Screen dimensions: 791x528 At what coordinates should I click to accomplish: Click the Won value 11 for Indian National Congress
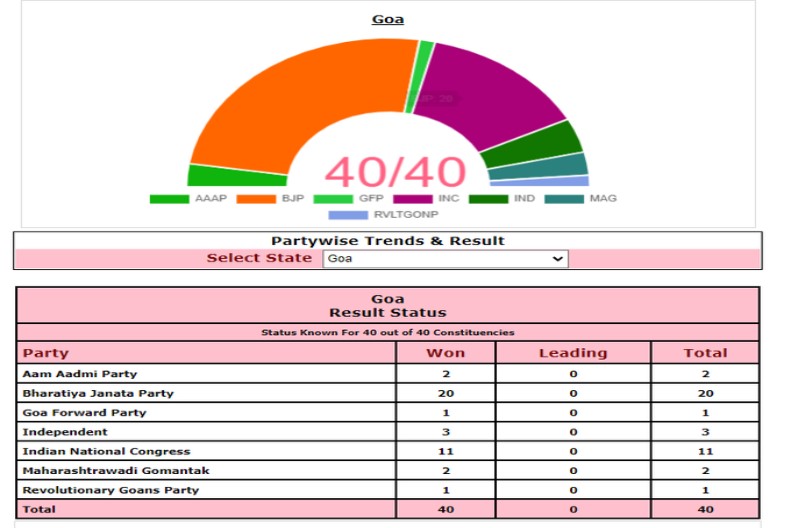(x=446, y=451)
